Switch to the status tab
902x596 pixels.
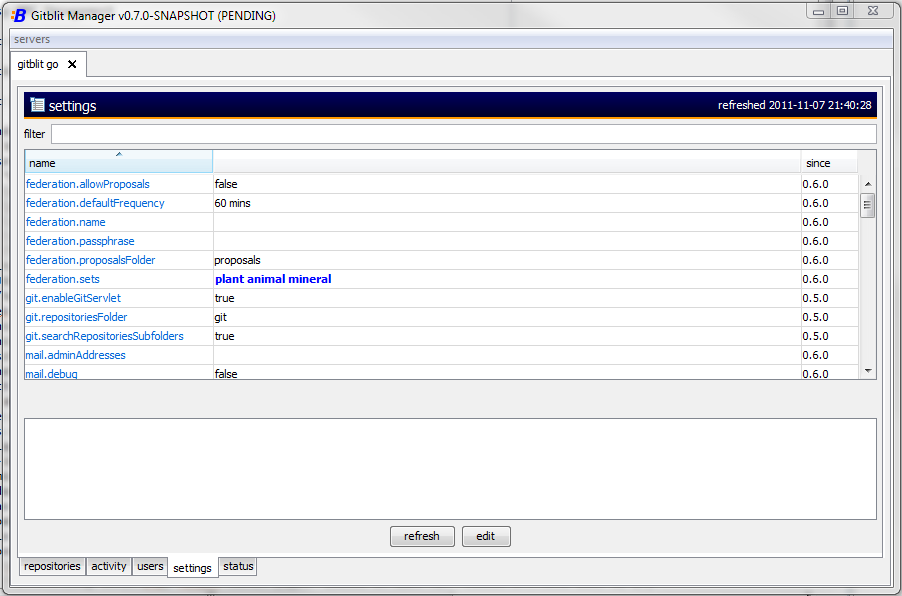(238, 566)
